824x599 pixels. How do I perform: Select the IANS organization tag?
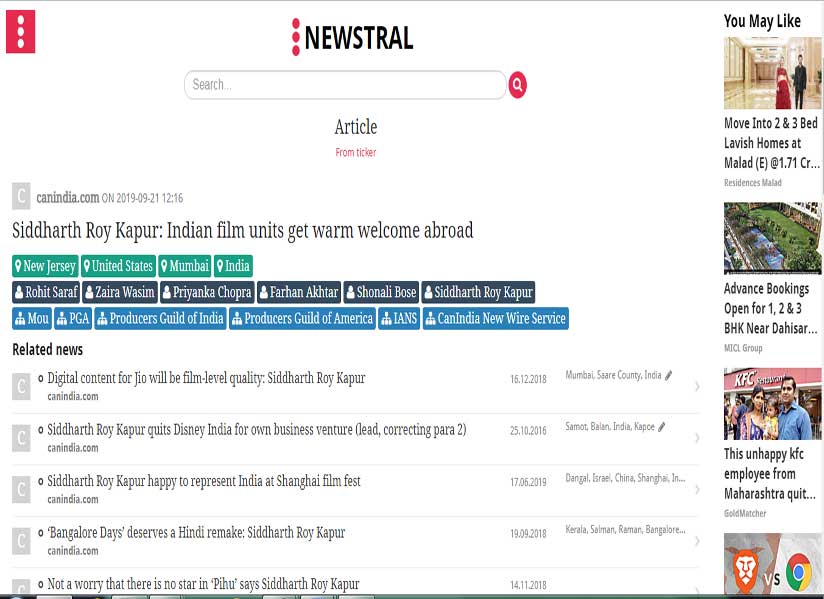[x=399, y=318]
